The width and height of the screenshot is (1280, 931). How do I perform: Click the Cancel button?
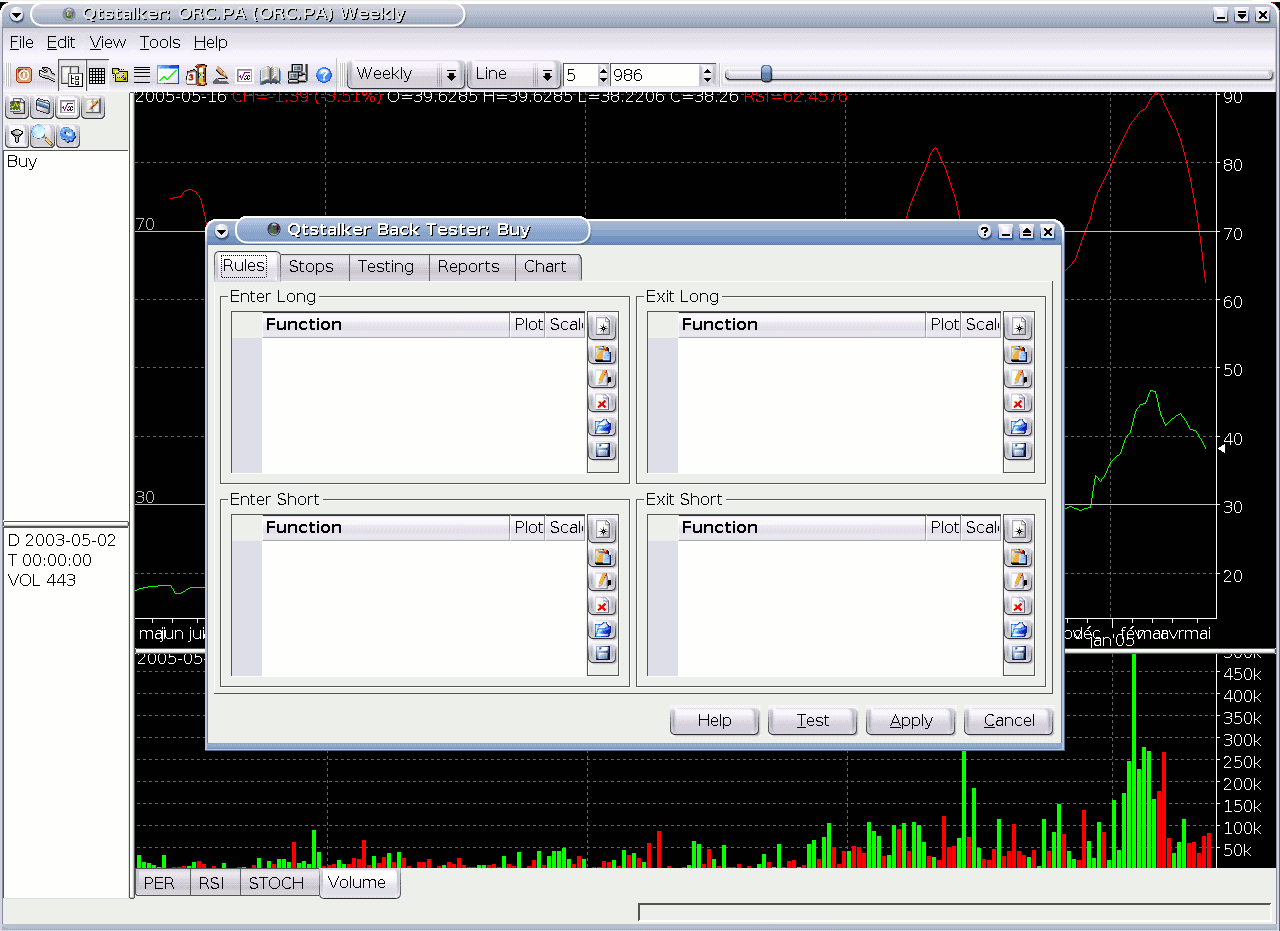1009,721
